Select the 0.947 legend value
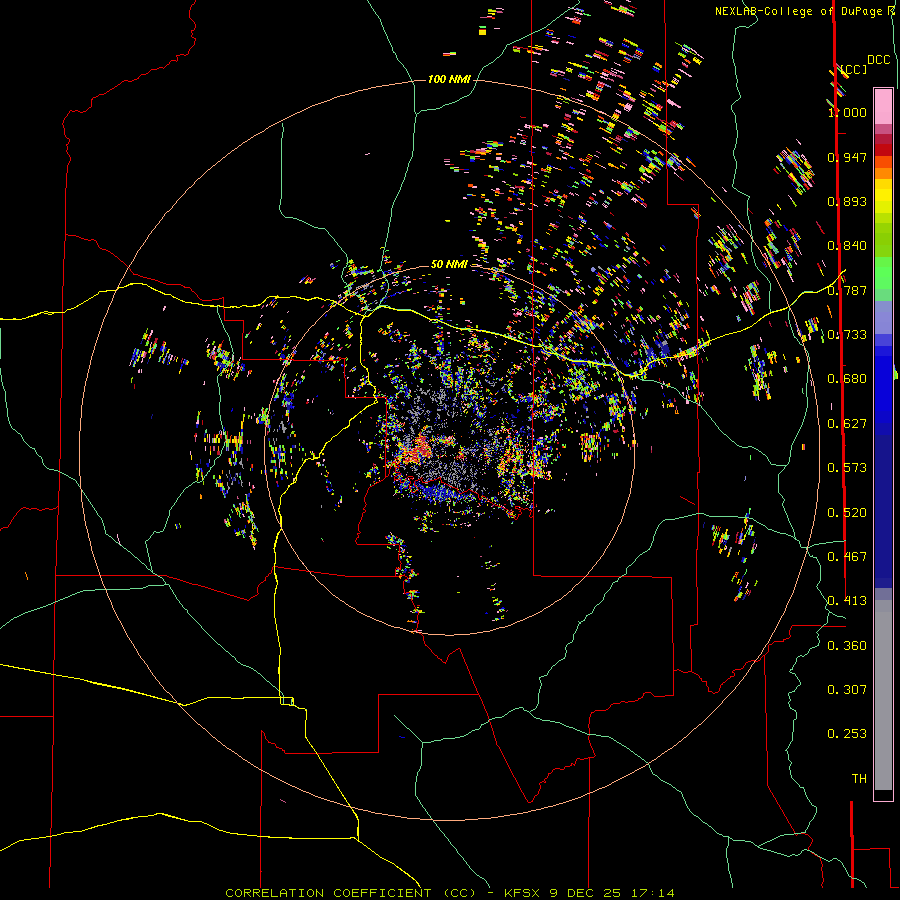Viewport: 900px width, 900px height. 847,157
